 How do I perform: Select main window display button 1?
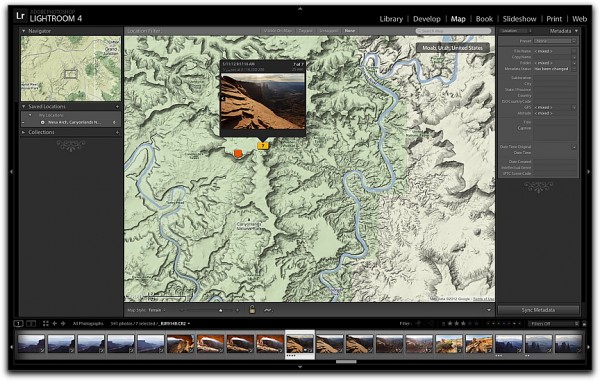(18, 324)
